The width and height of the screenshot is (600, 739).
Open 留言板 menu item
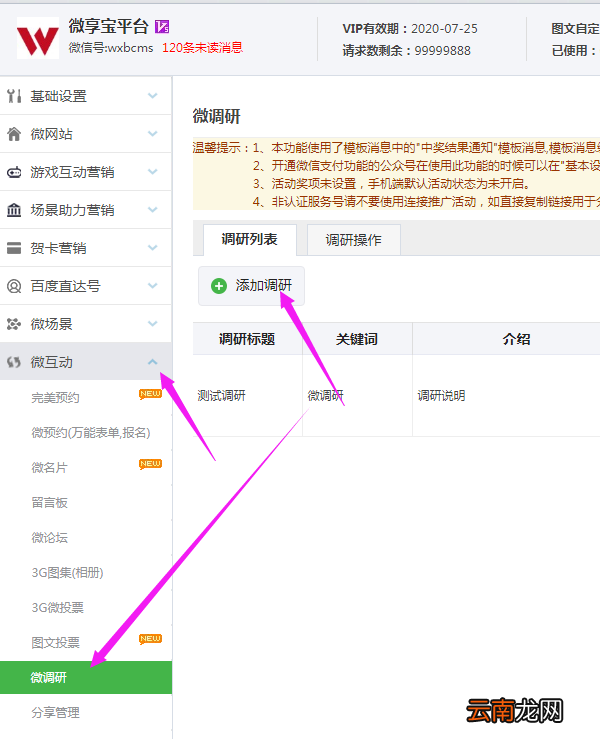click(49, 502)
